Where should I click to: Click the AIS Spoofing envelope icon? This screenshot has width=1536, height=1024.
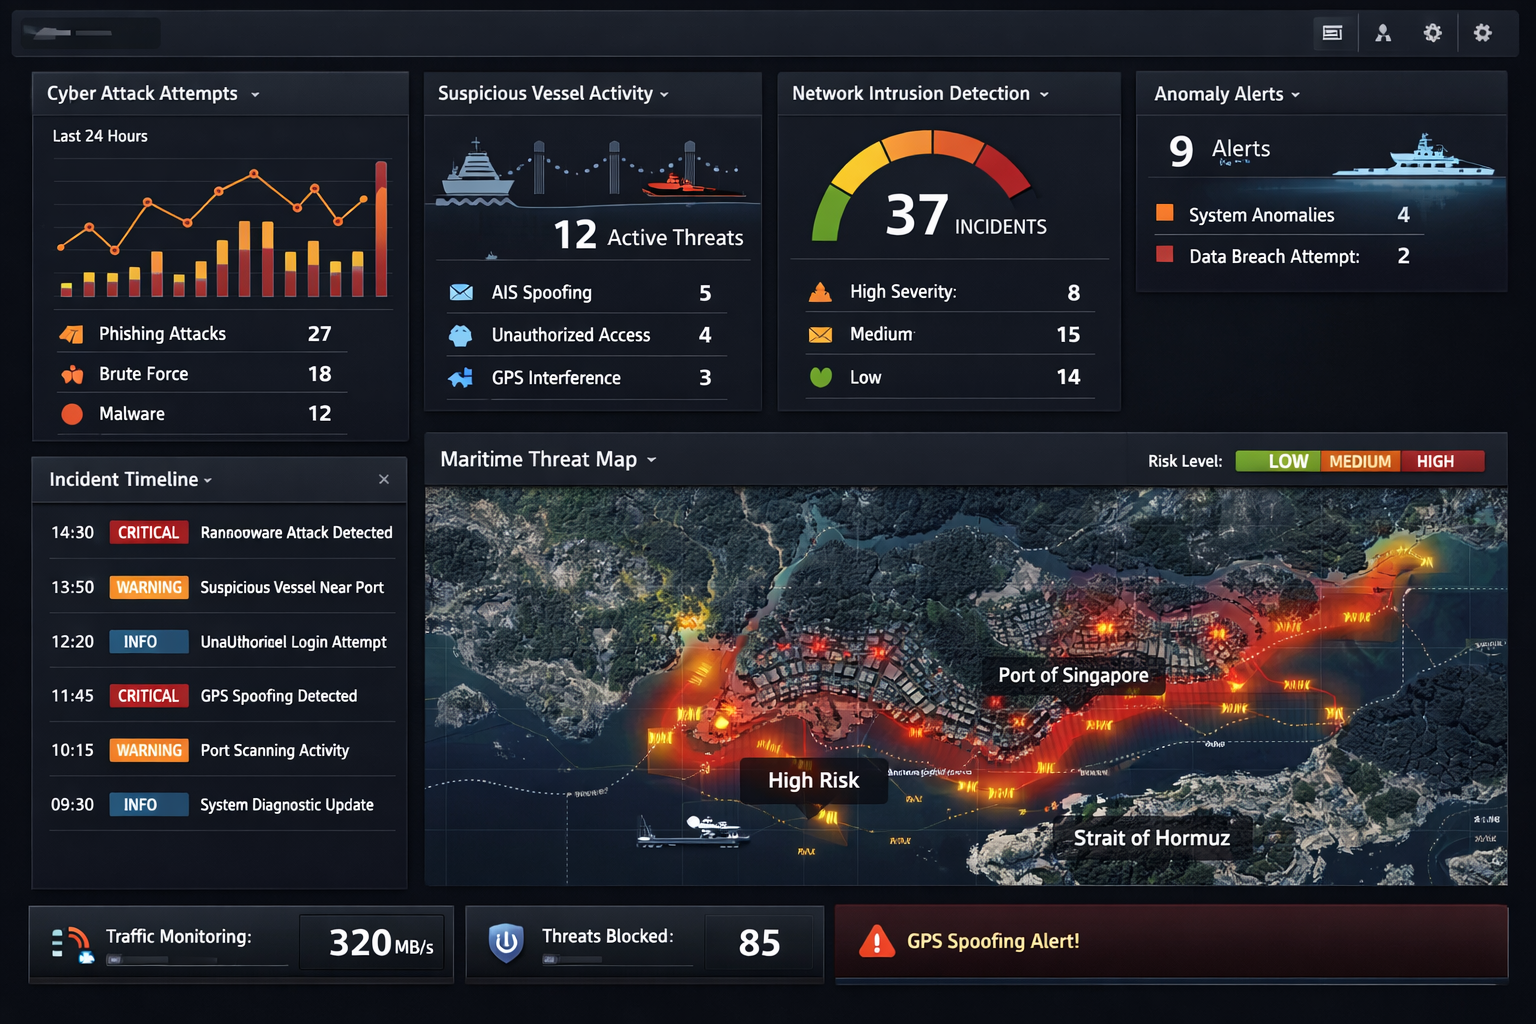461,293
